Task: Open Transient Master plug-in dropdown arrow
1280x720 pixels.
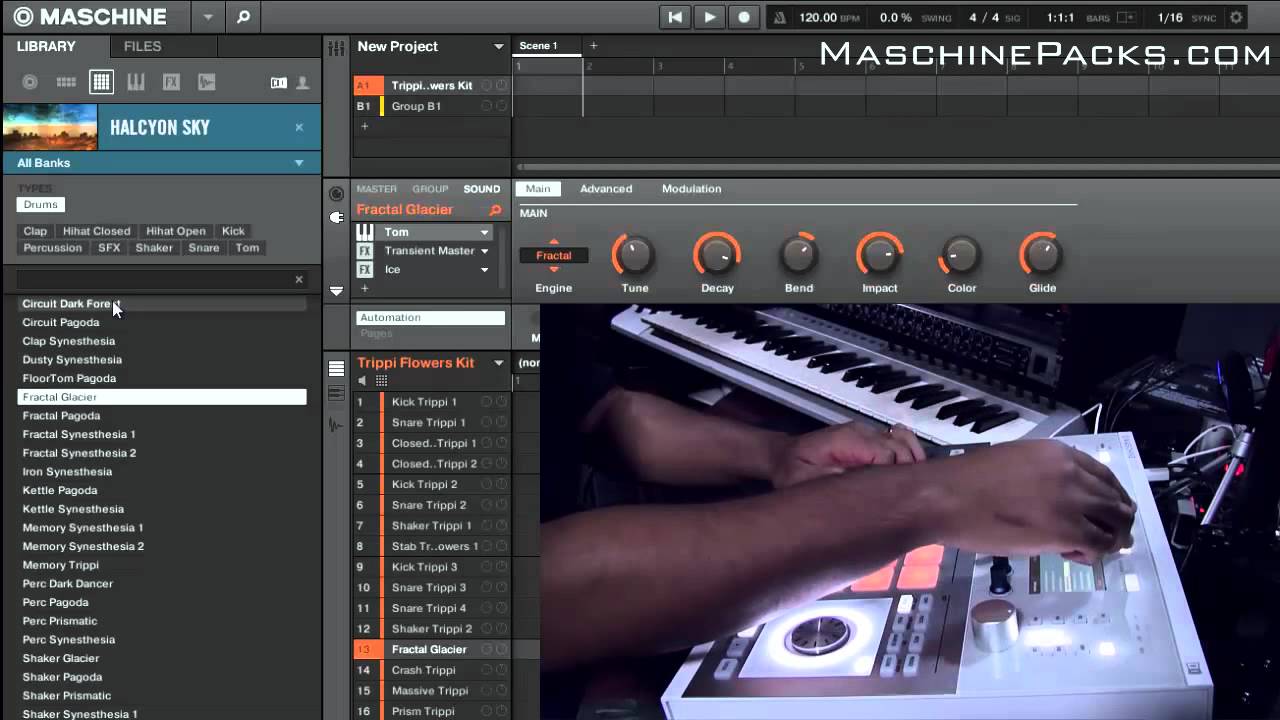Action: pyautogui.click(x=484, y=251)
